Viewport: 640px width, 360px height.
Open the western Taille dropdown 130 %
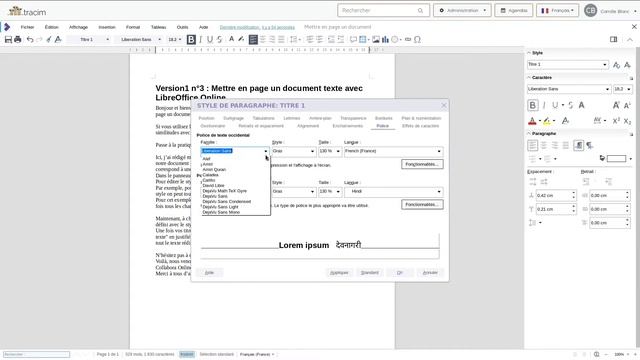[x=330, y=151]
